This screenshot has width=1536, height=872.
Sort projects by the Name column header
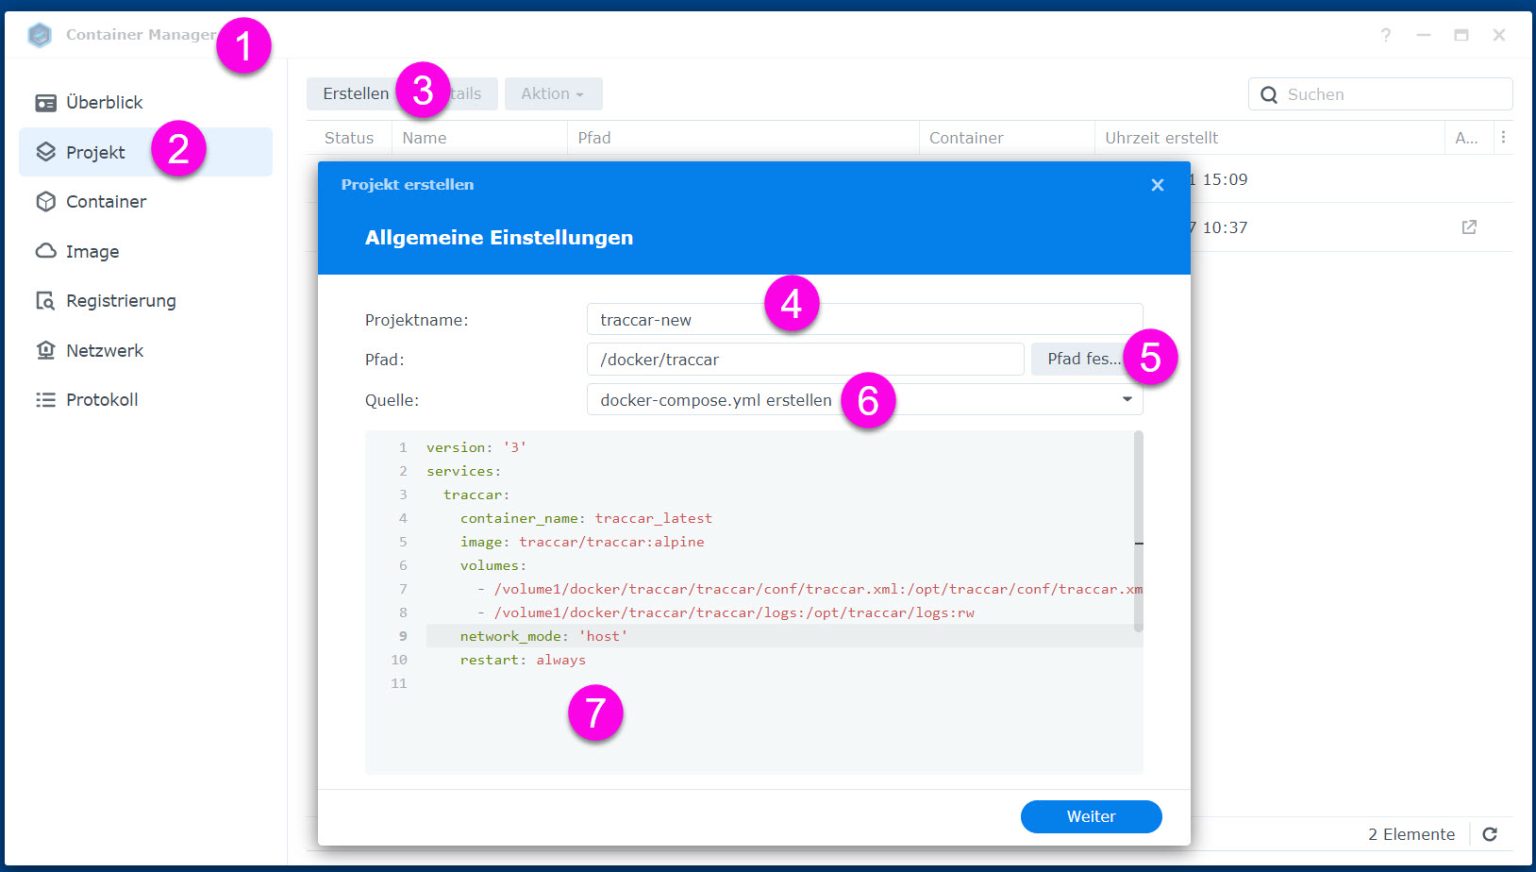[425, 137]
